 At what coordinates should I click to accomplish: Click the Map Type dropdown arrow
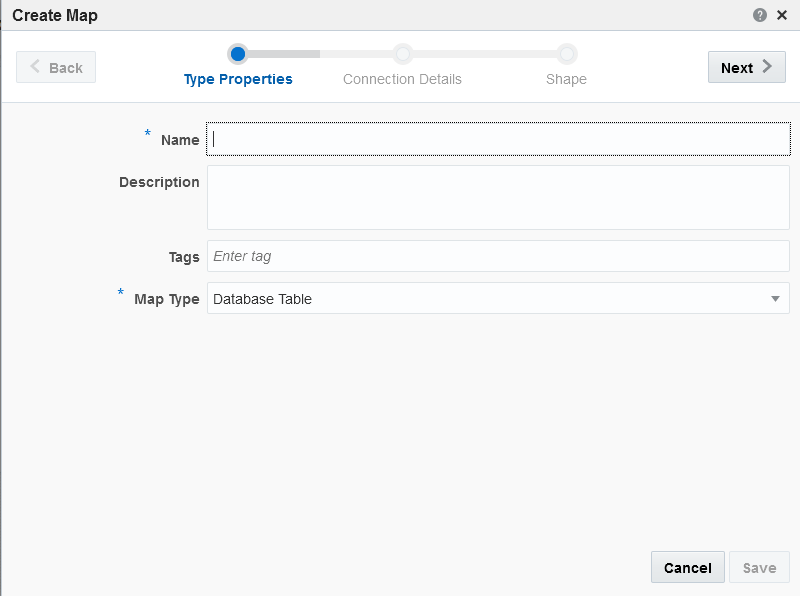click(775, 298)
